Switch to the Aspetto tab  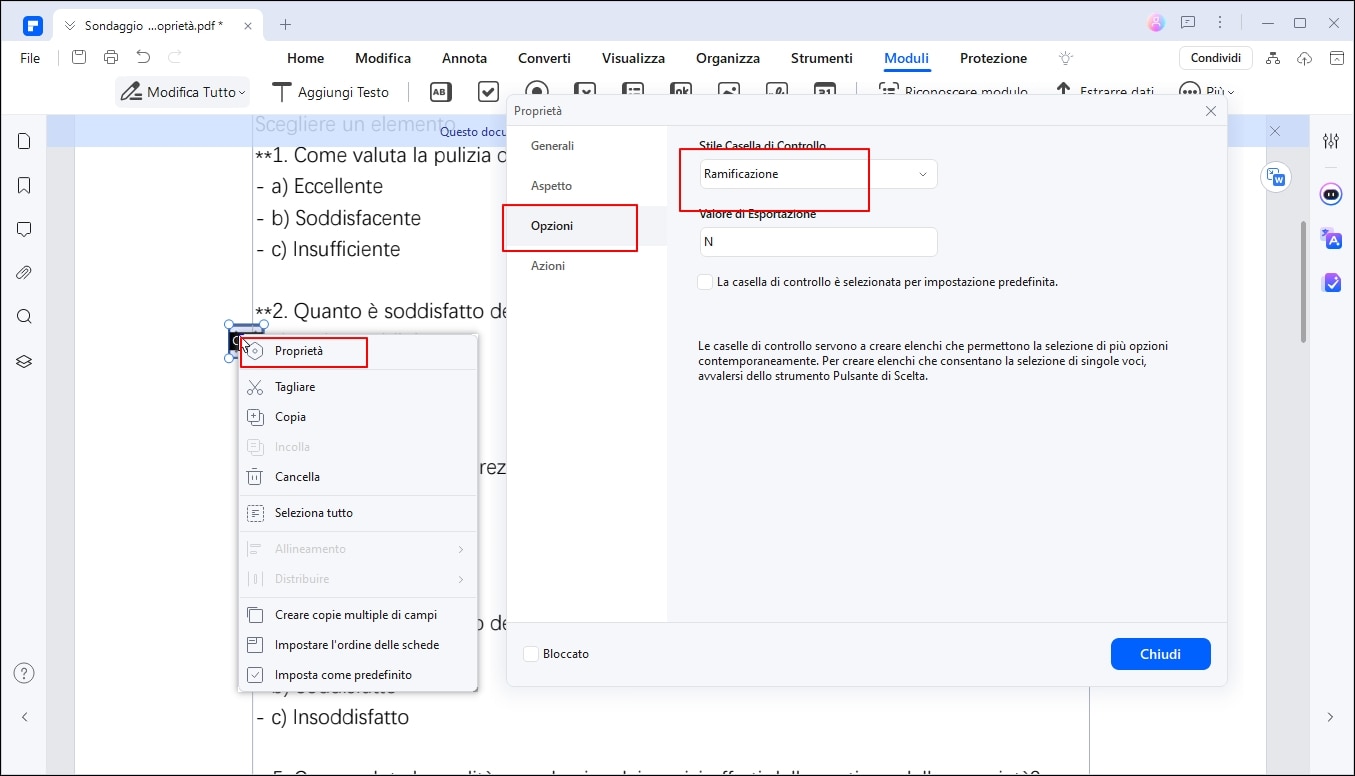pyautogui.click(x=551, y=186)
